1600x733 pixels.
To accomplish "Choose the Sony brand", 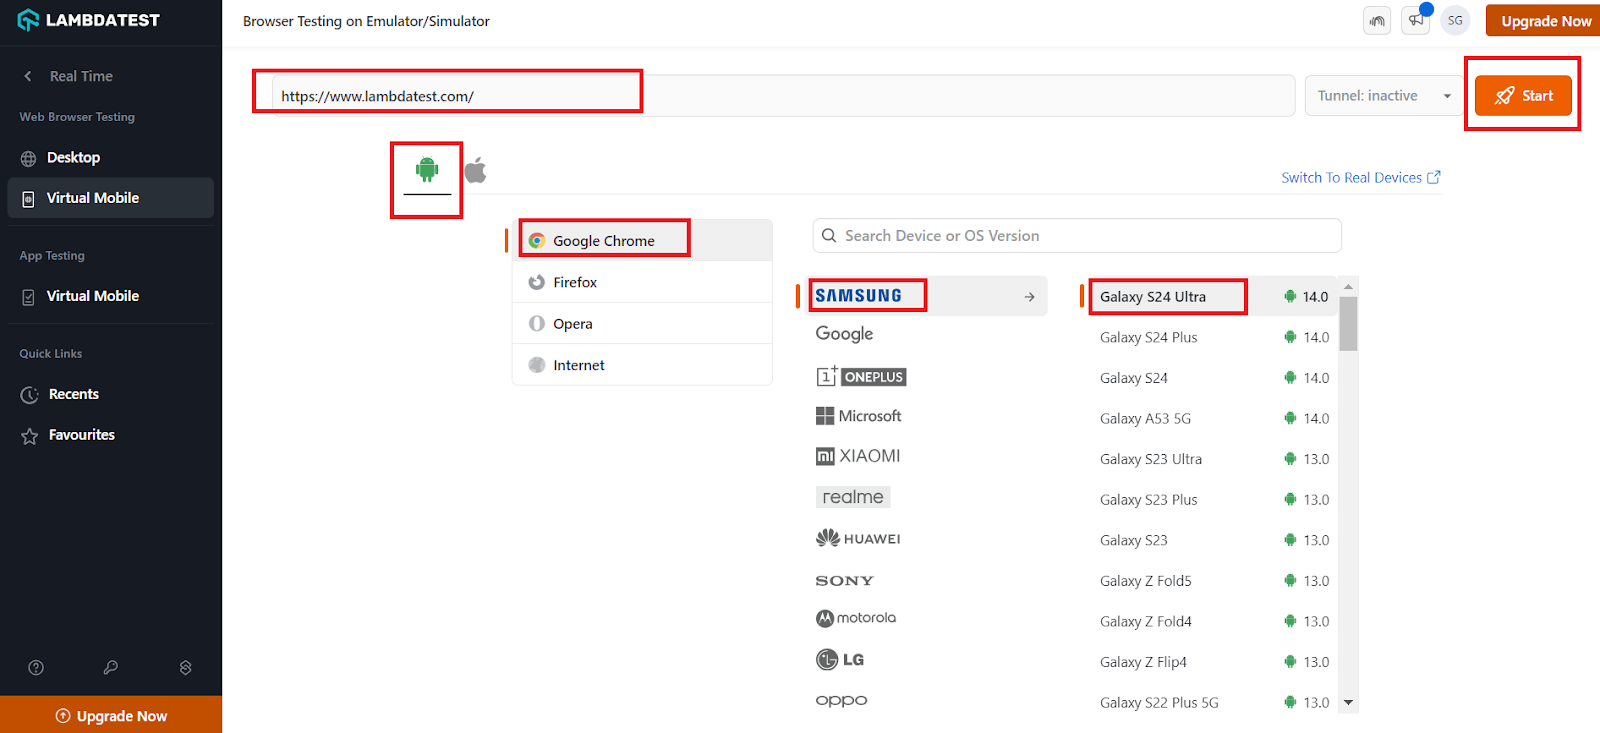I will (845, 580).
